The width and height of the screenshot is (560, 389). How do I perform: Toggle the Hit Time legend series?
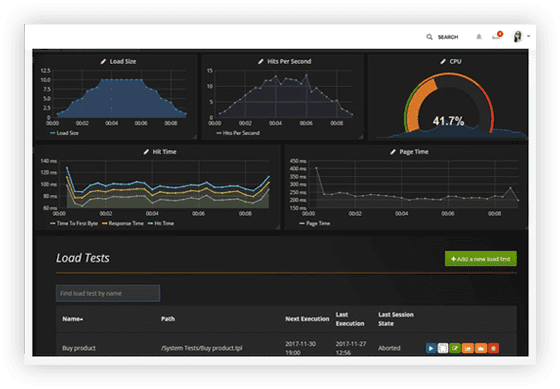(x=161, y=224)
